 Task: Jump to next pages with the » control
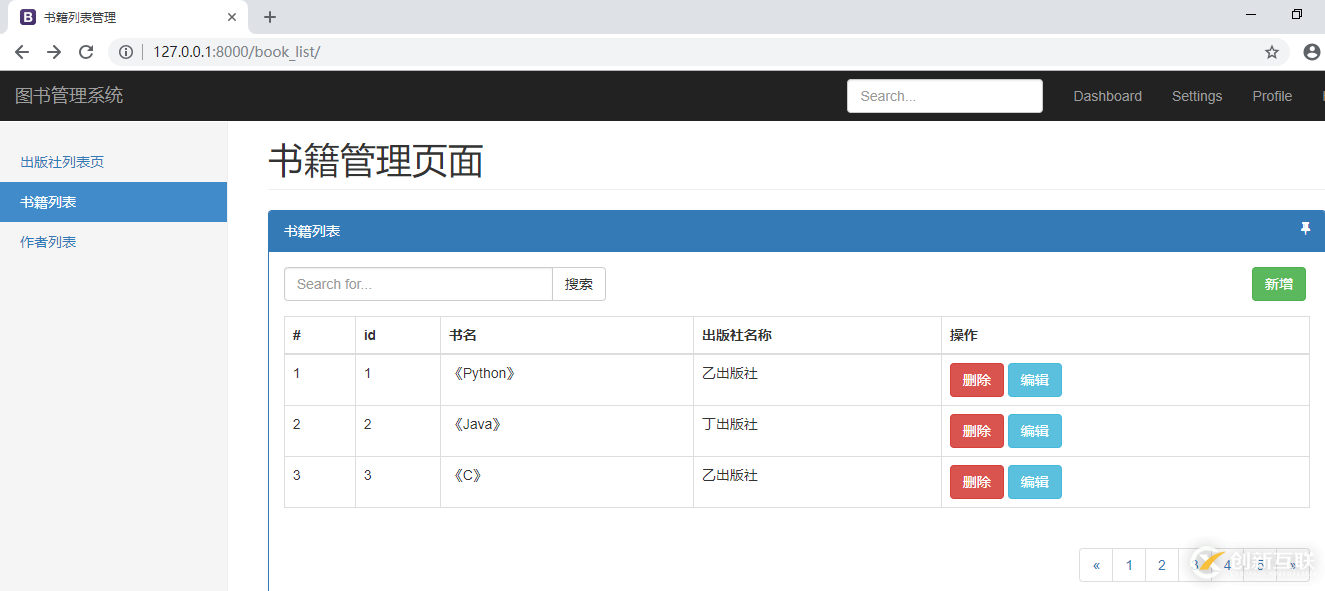coord(1293,565)
